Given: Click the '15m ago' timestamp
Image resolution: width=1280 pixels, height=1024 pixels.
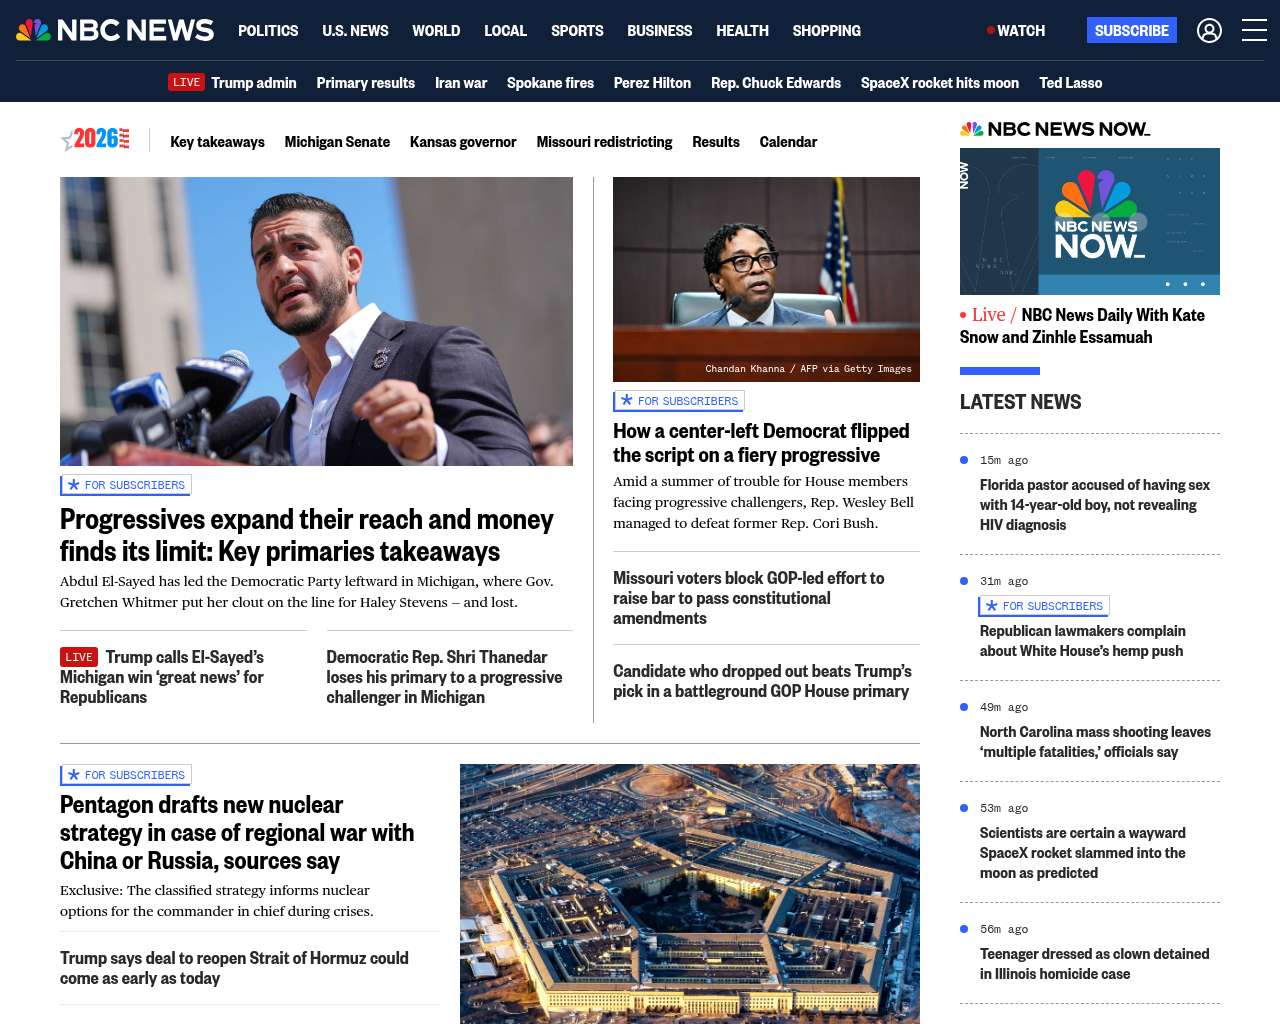Looking at the screenshot, I should tap(1004, 460).
